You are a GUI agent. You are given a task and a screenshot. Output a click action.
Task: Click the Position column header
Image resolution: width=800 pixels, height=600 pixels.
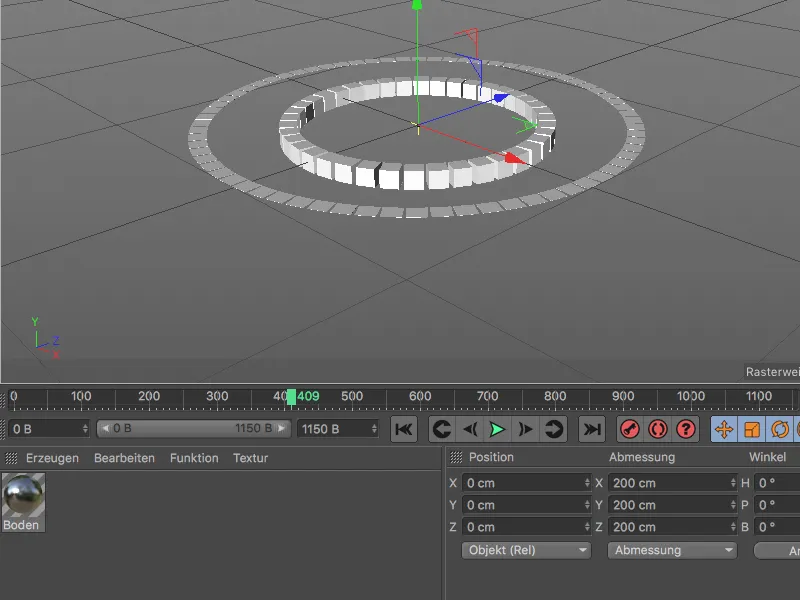[x=491, y=457]
